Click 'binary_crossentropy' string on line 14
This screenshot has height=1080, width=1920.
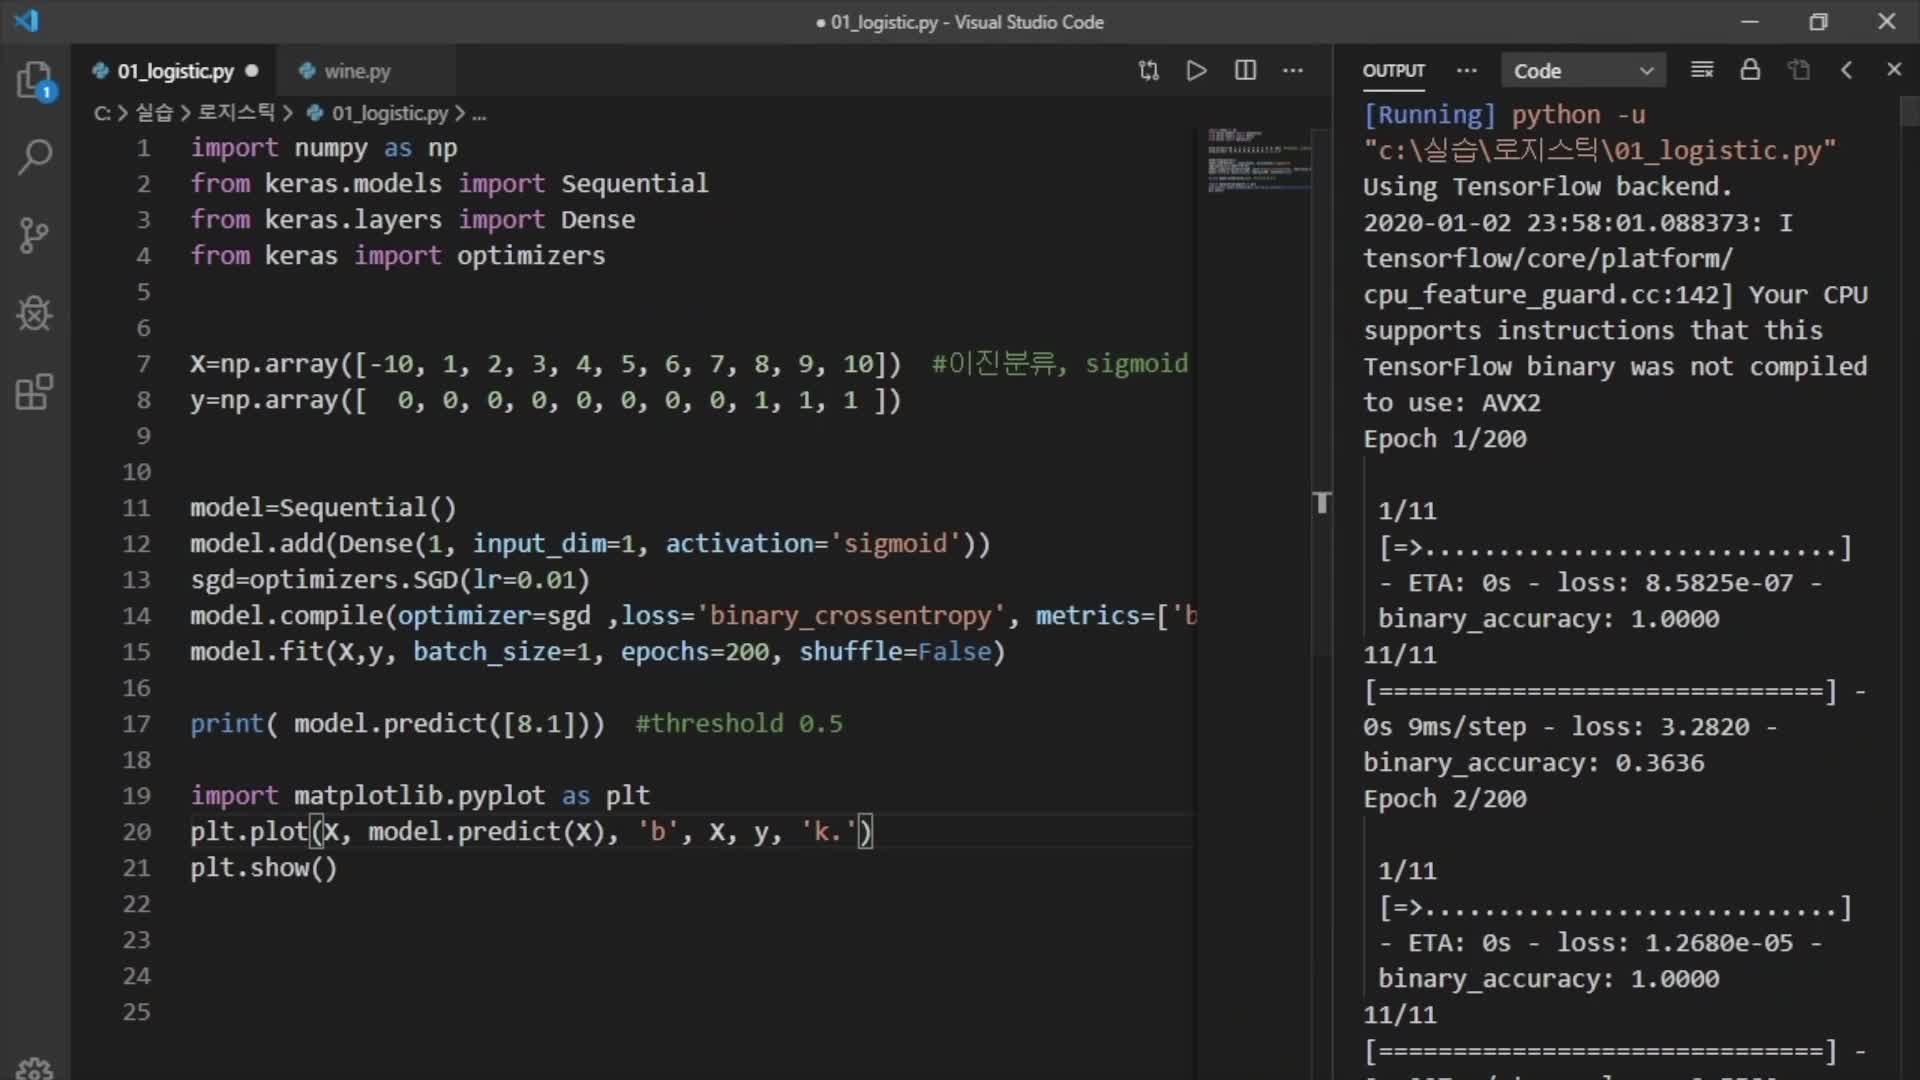coord(849,616)
